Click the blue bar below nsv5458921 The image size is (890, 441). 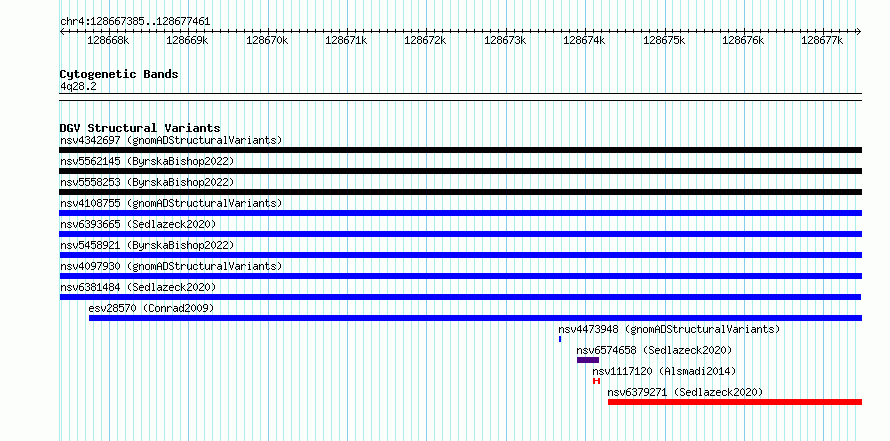(460, 255)
